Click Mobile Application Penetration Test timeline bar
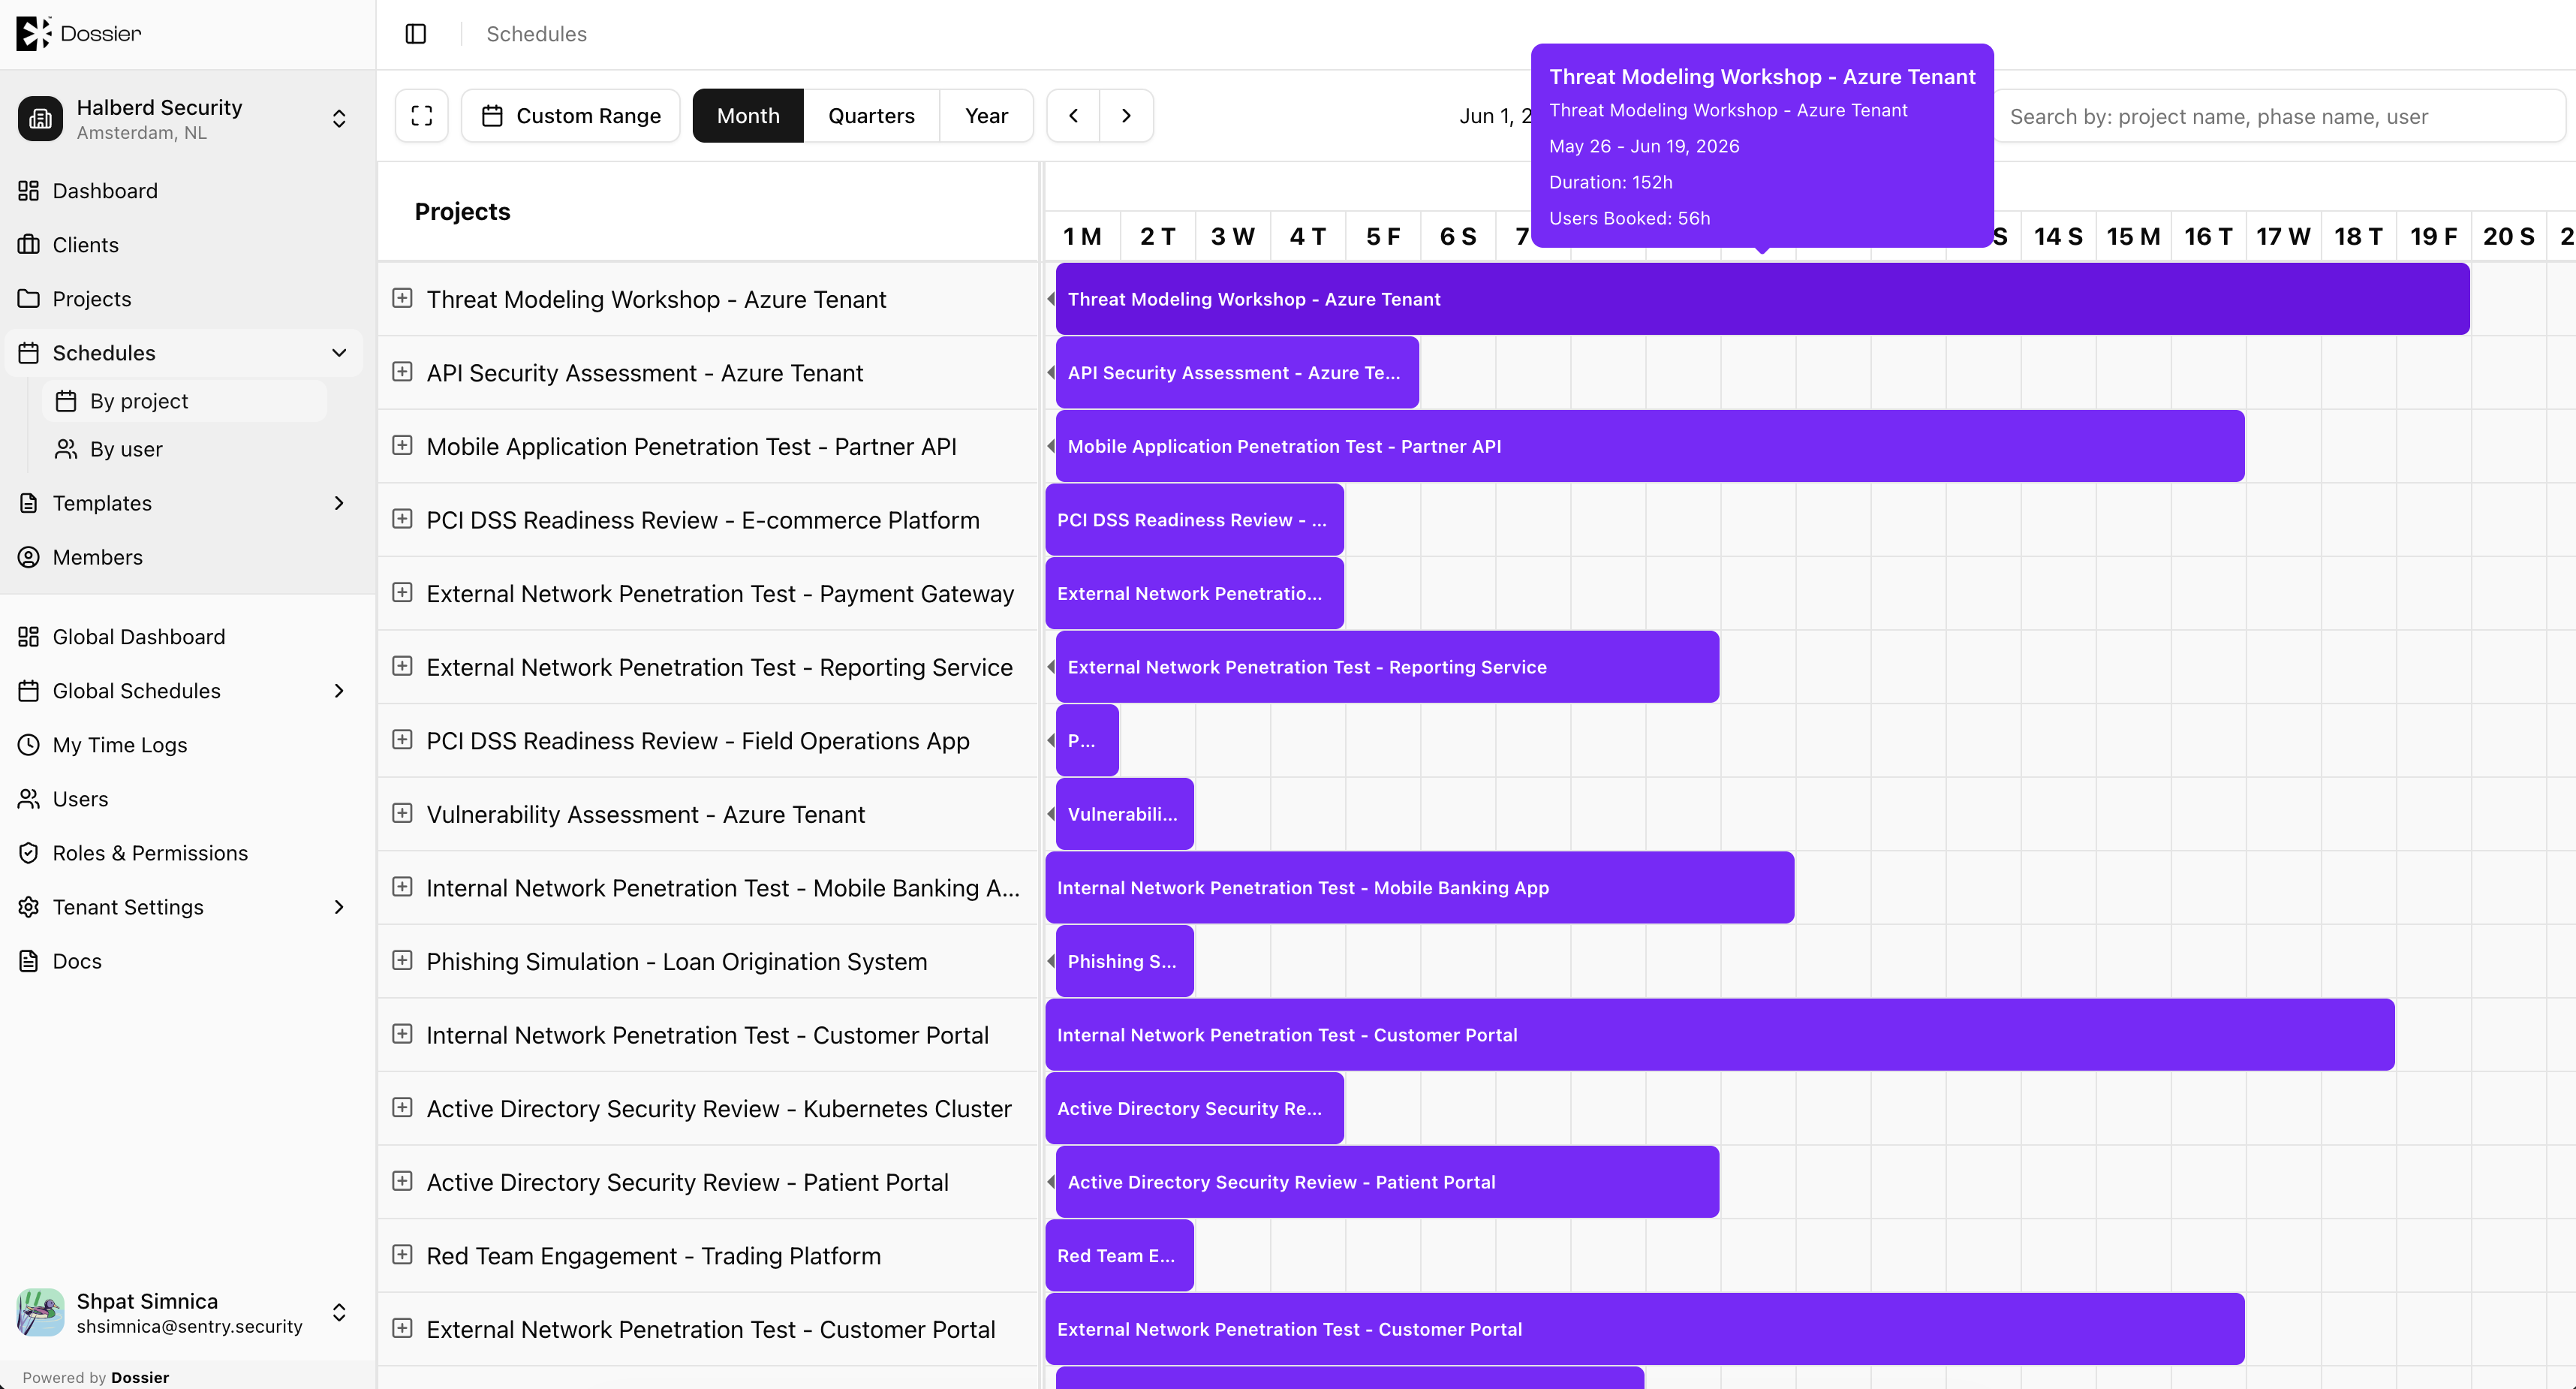 click(1650, 446)
